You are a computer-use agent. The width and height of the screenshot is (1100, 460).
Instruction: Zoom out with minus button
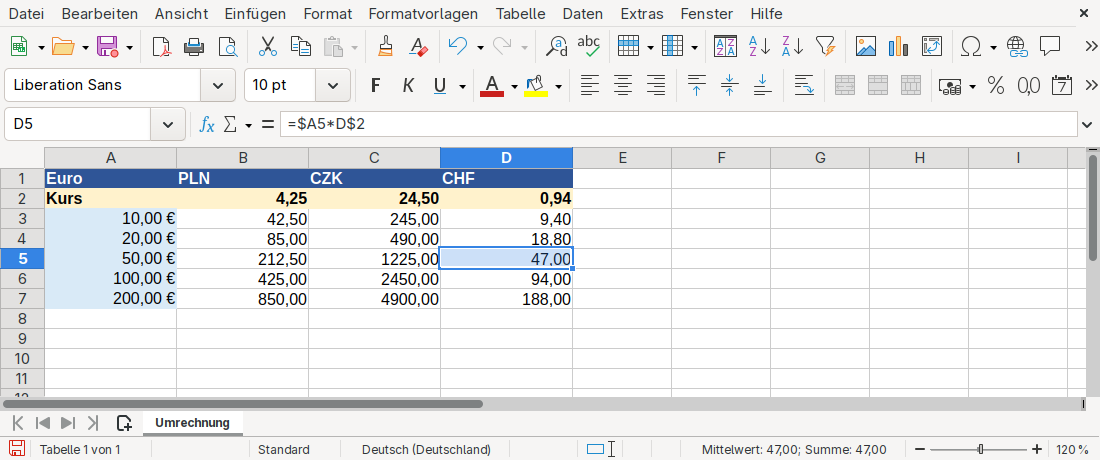920,449
